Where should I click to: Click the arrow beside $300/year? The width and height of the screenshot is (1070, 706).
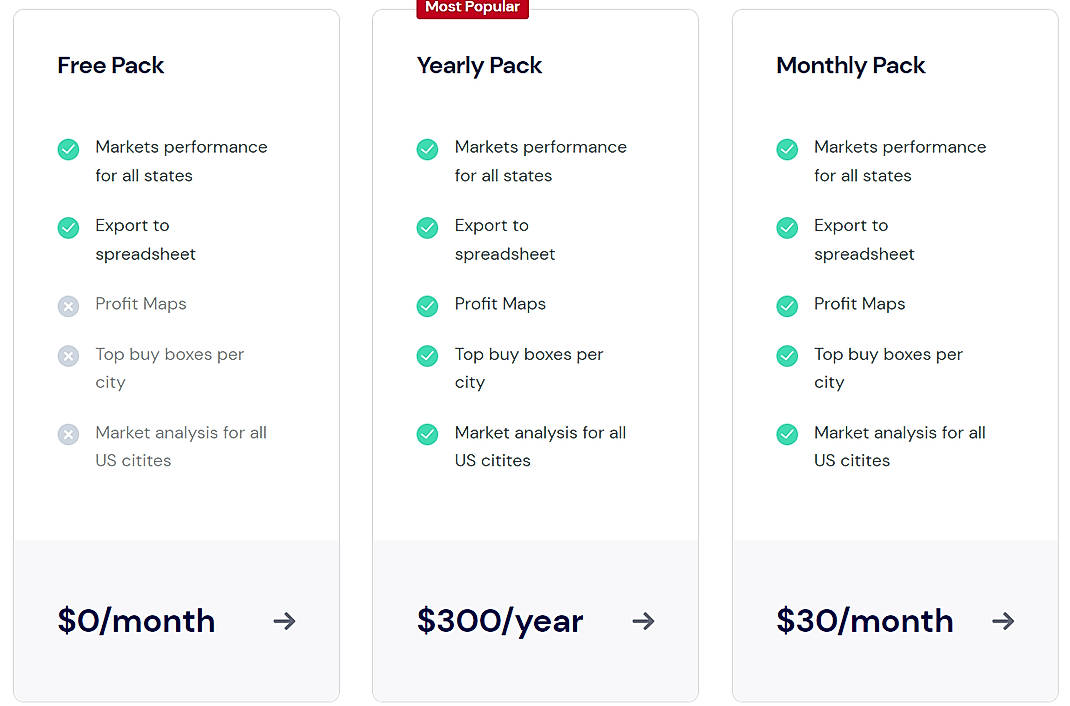pyautogui.click(x=643, y=621)
